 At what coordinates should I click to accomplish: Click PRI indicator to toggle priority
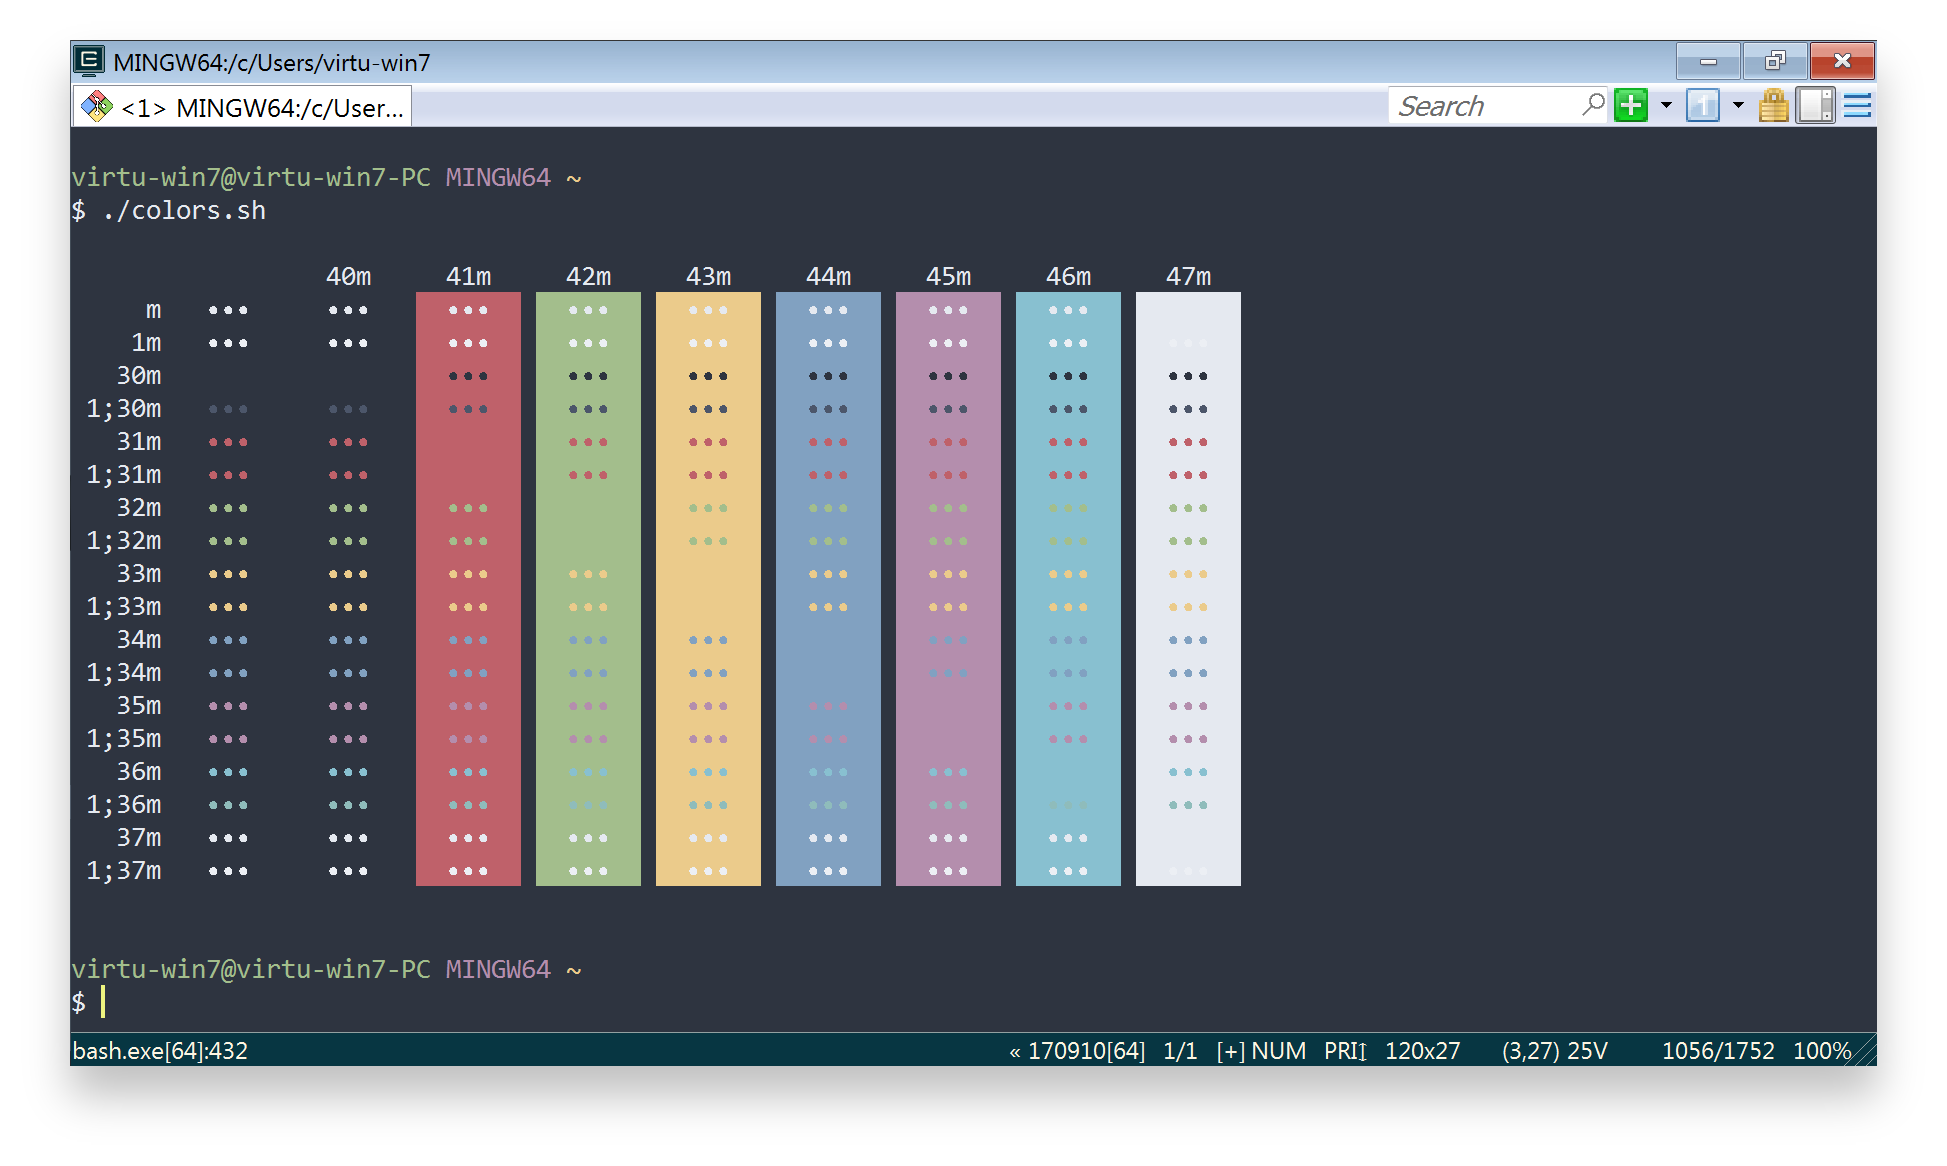(1340, 1051)
